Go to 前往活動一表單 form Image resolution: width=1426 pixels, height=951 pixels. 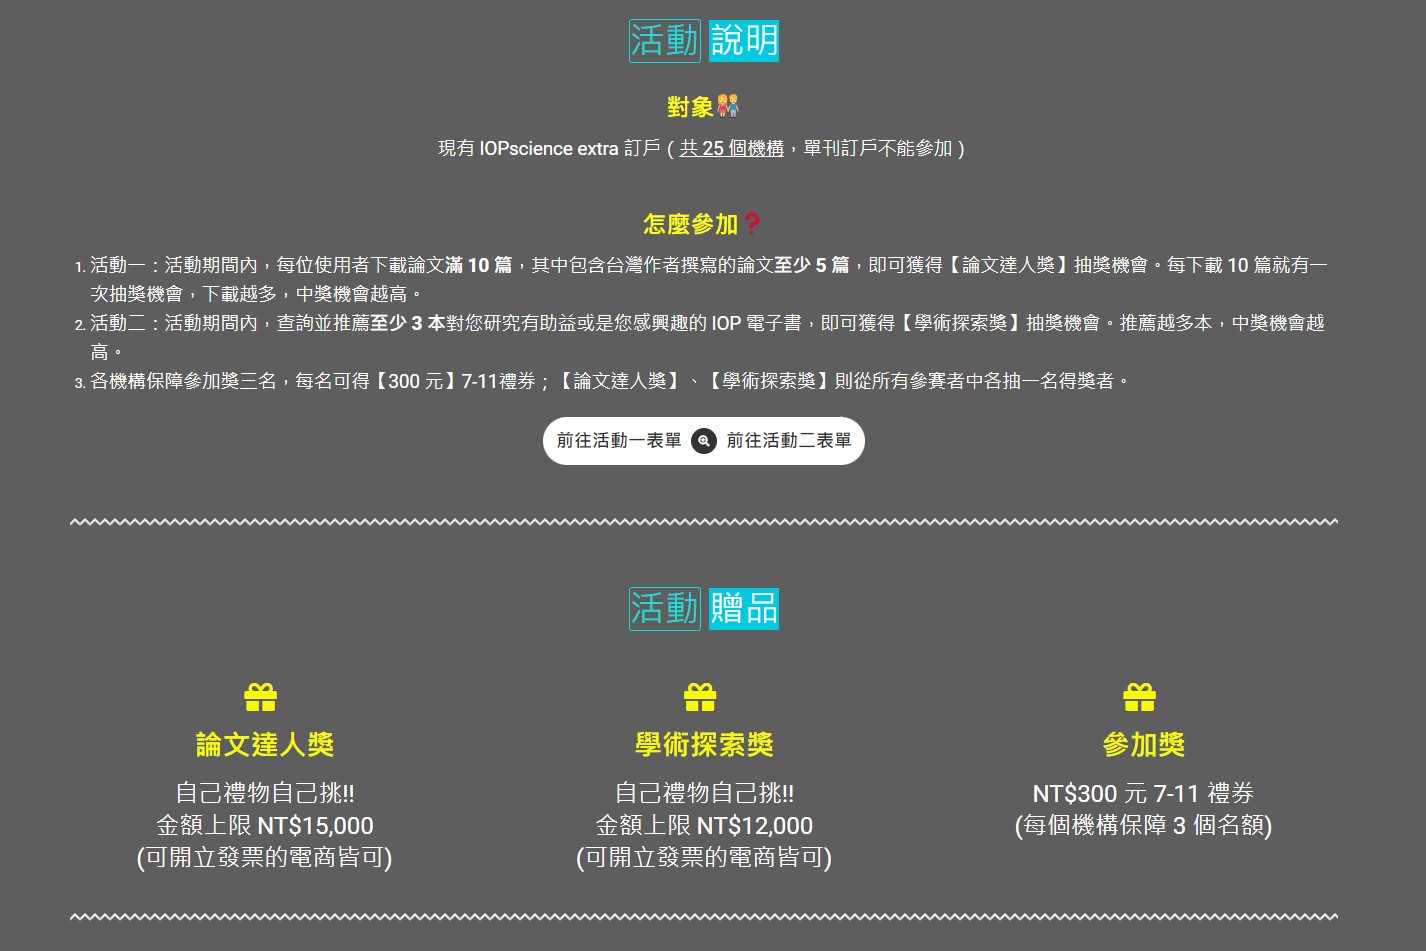point(619,441)
